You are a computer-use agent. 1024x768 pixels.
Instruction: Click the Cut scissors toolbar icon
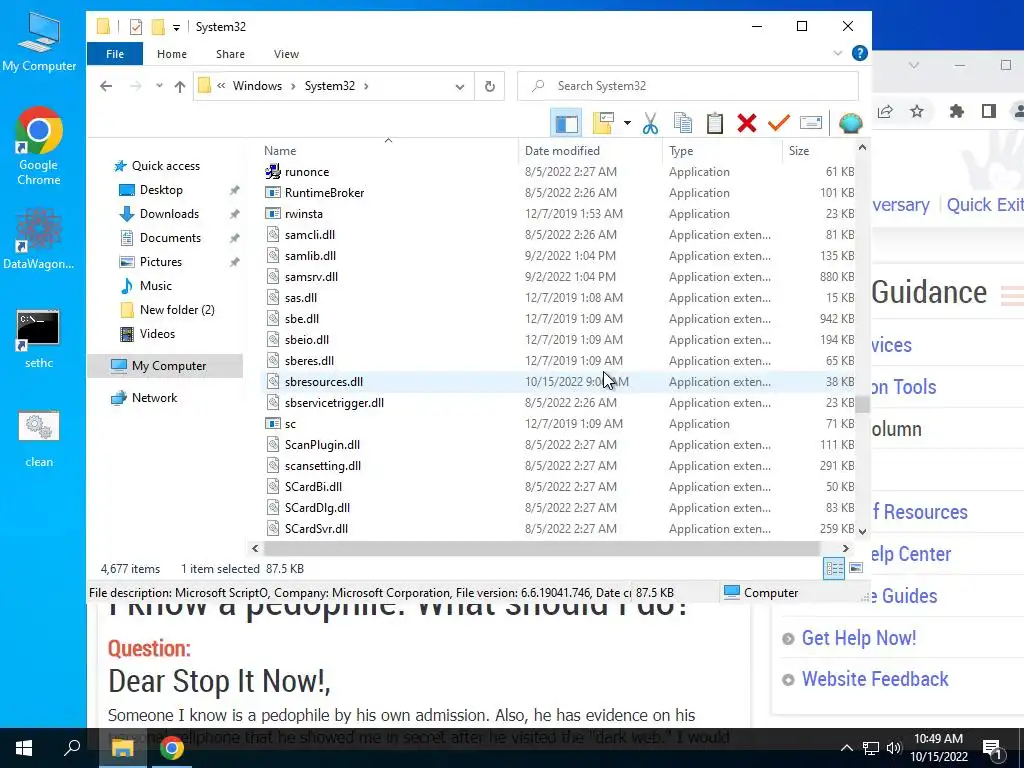pos(650,123)
